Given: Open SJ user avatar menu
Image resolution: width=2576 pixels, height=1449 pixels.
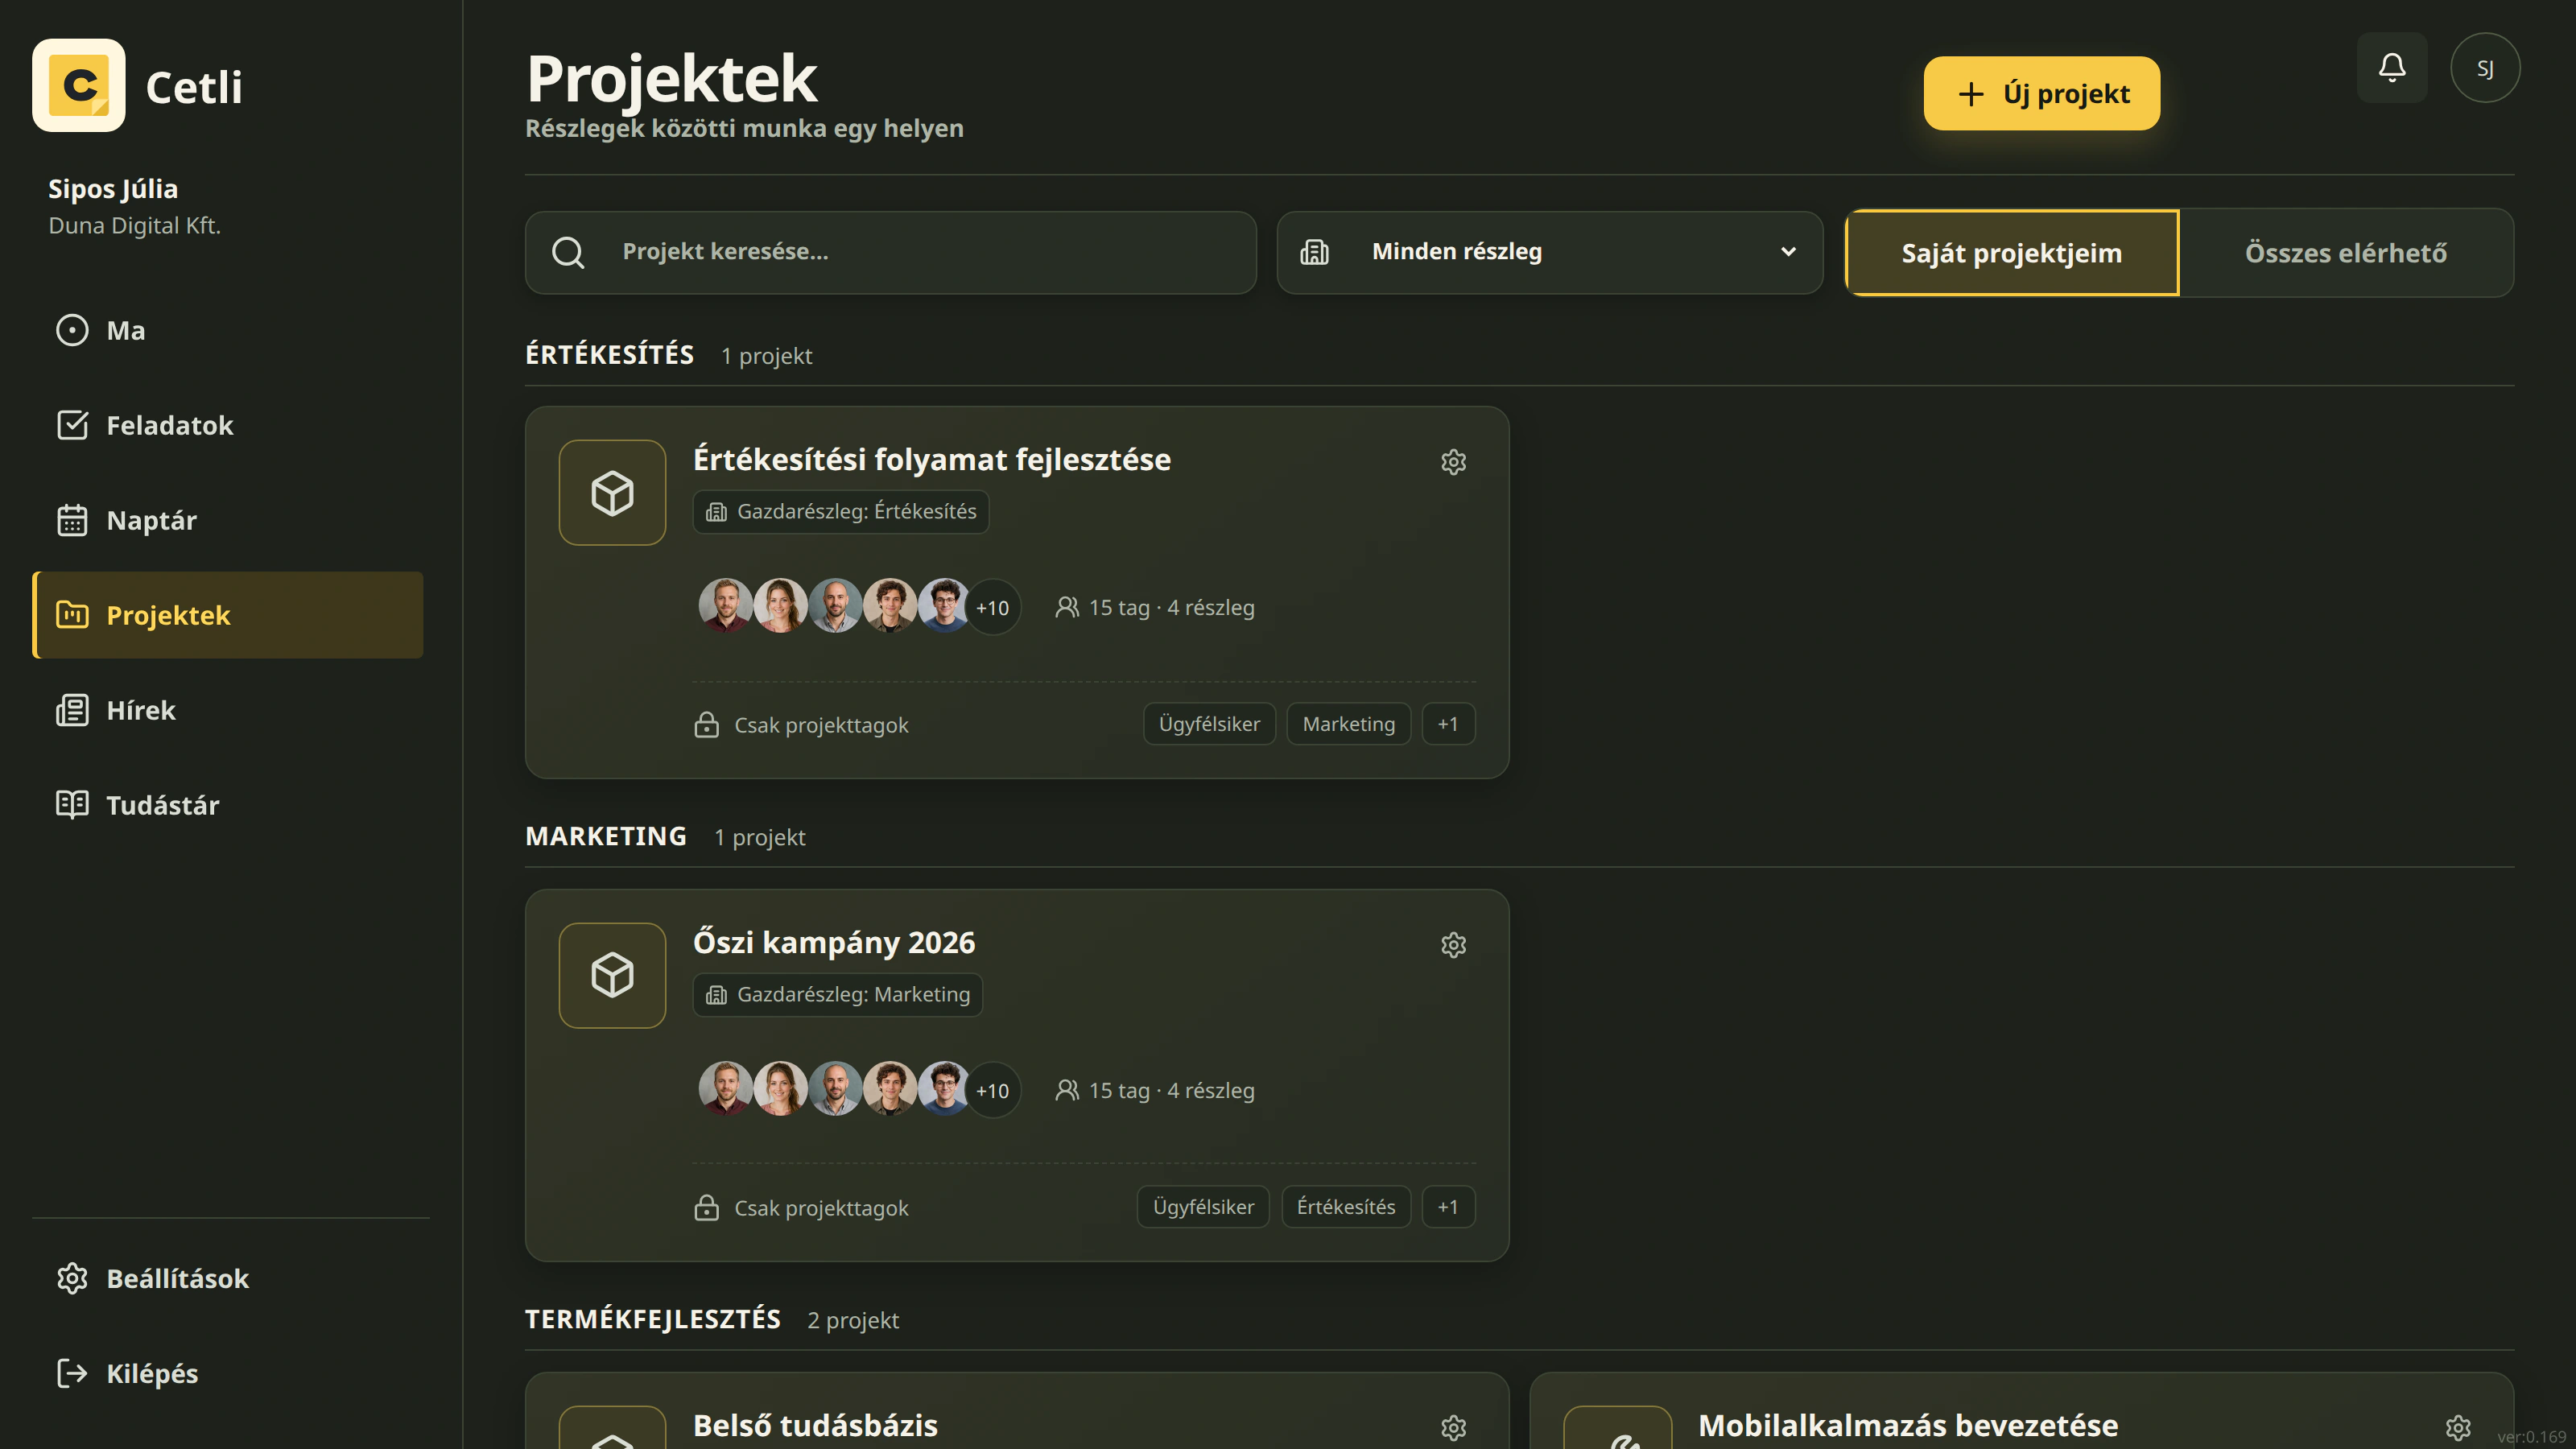Looking at the screenshot, I should 2485,67.
